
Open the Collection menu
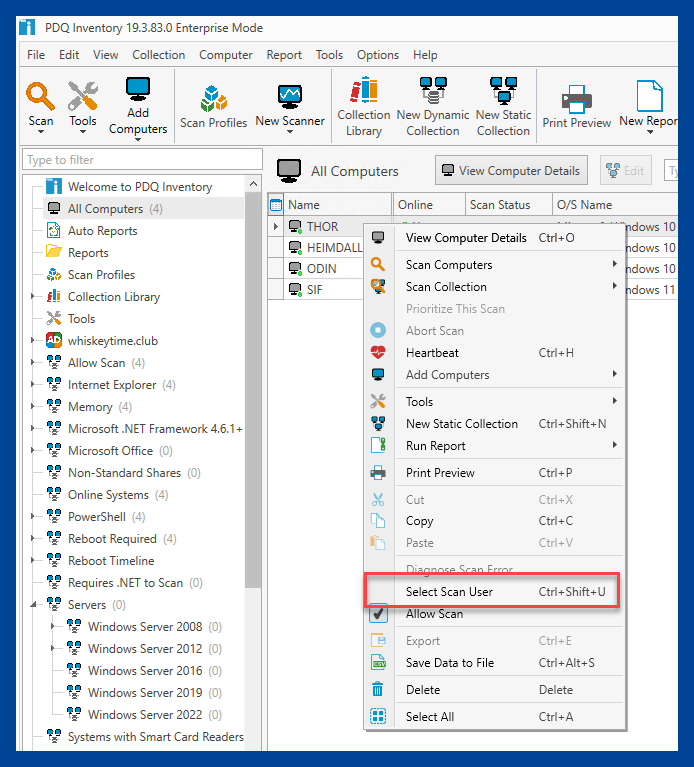pyautogui.click(x=158, y=55)
